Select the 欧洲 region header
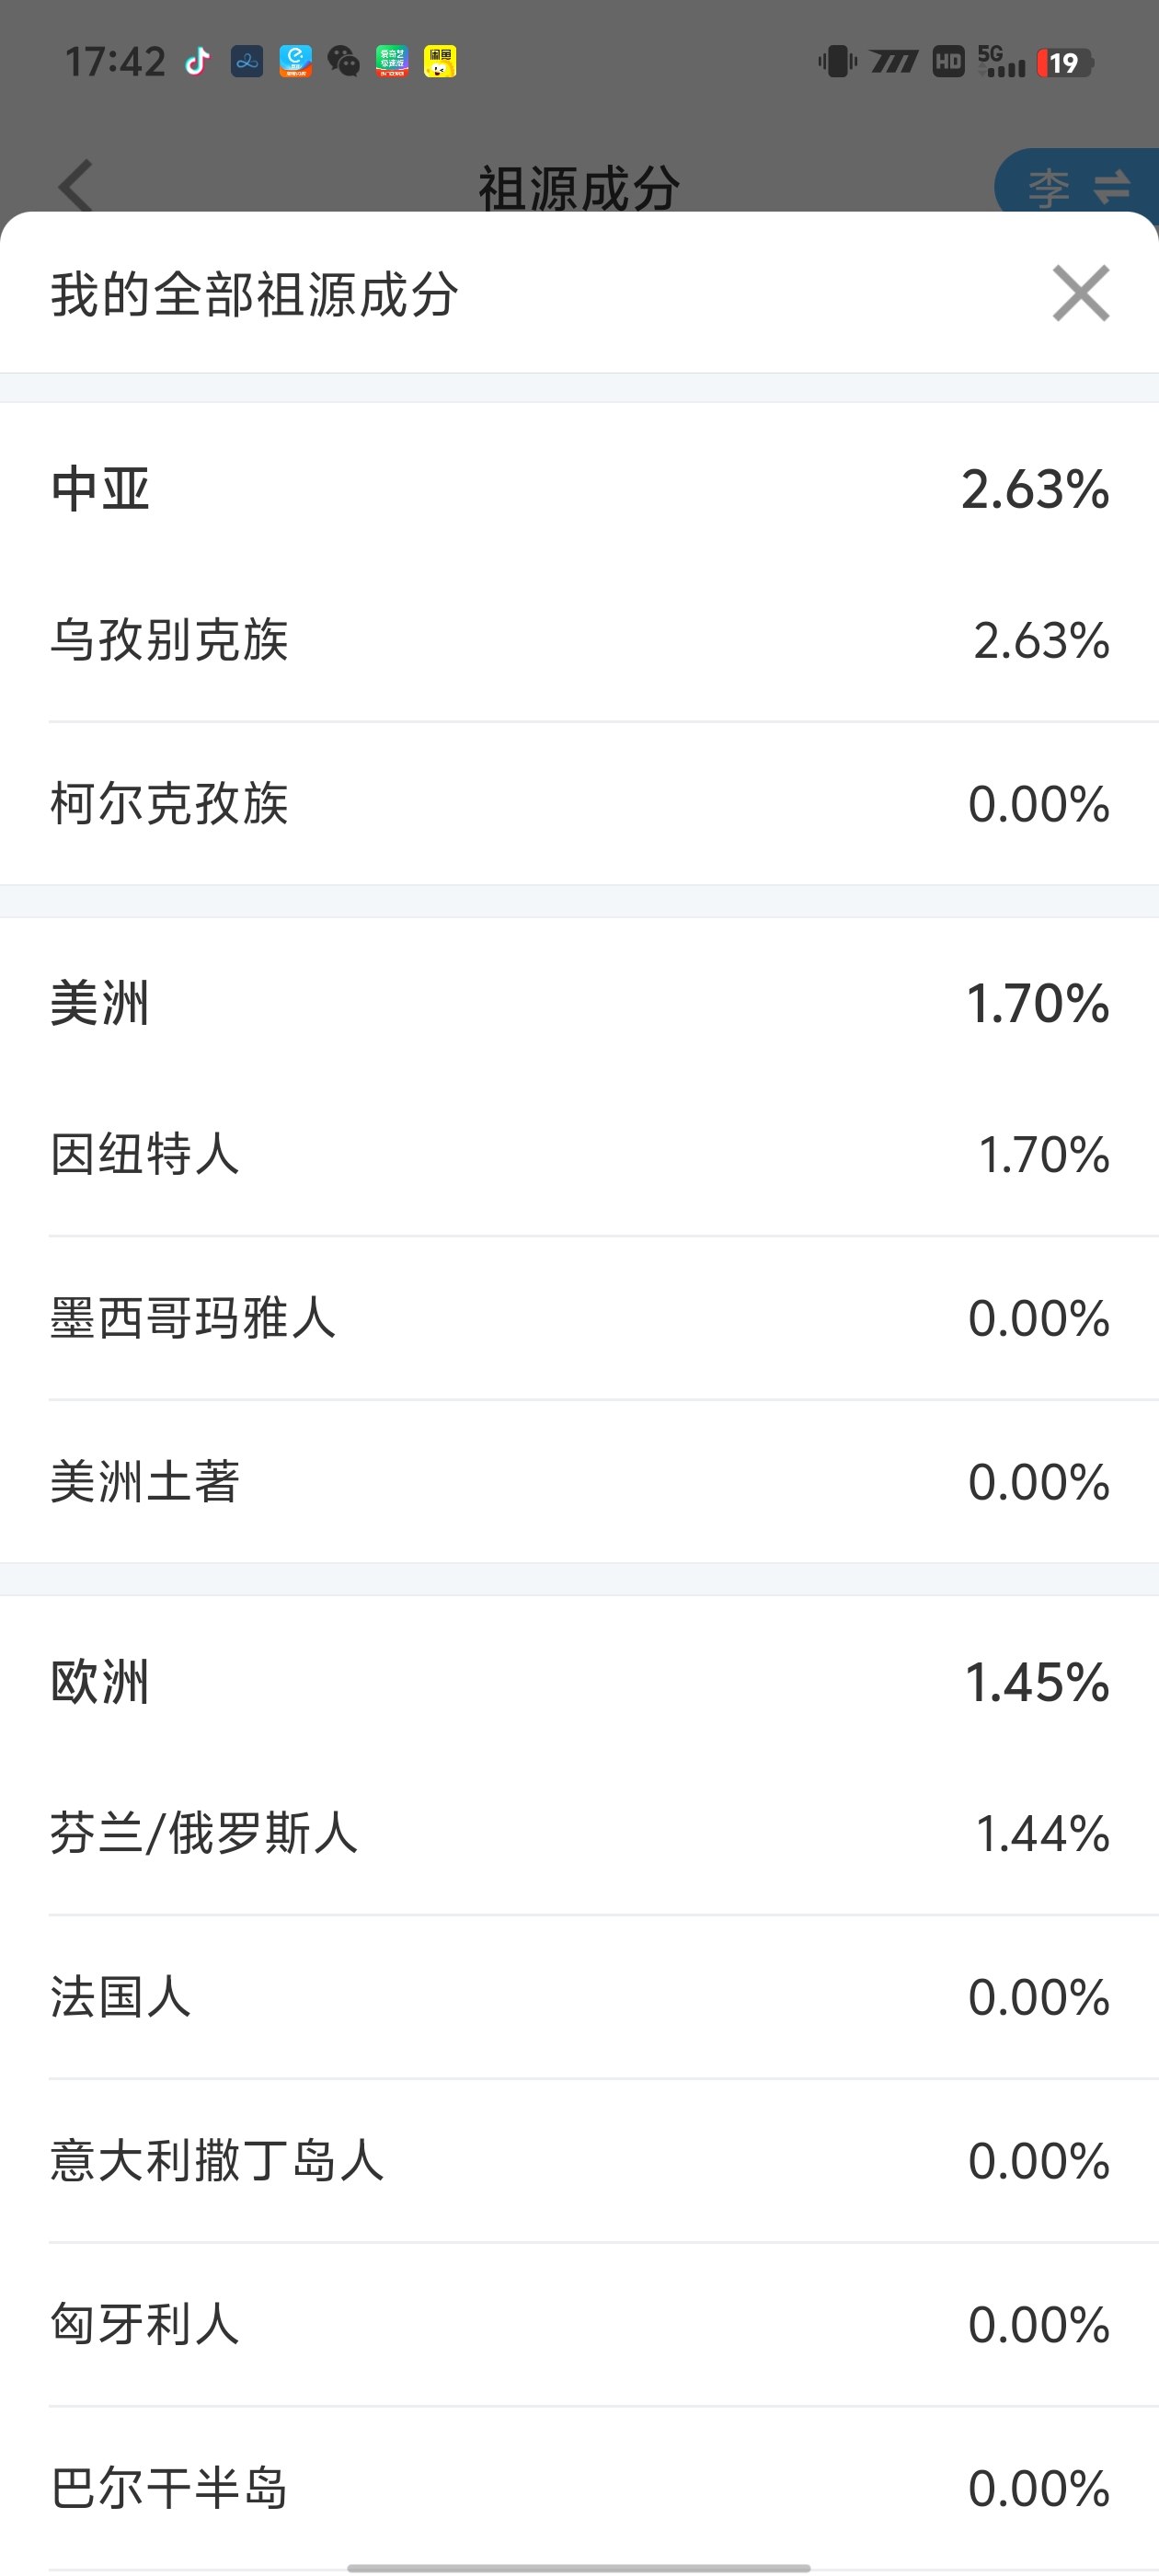The image size is (1159, 2576). coord(579,1683)
